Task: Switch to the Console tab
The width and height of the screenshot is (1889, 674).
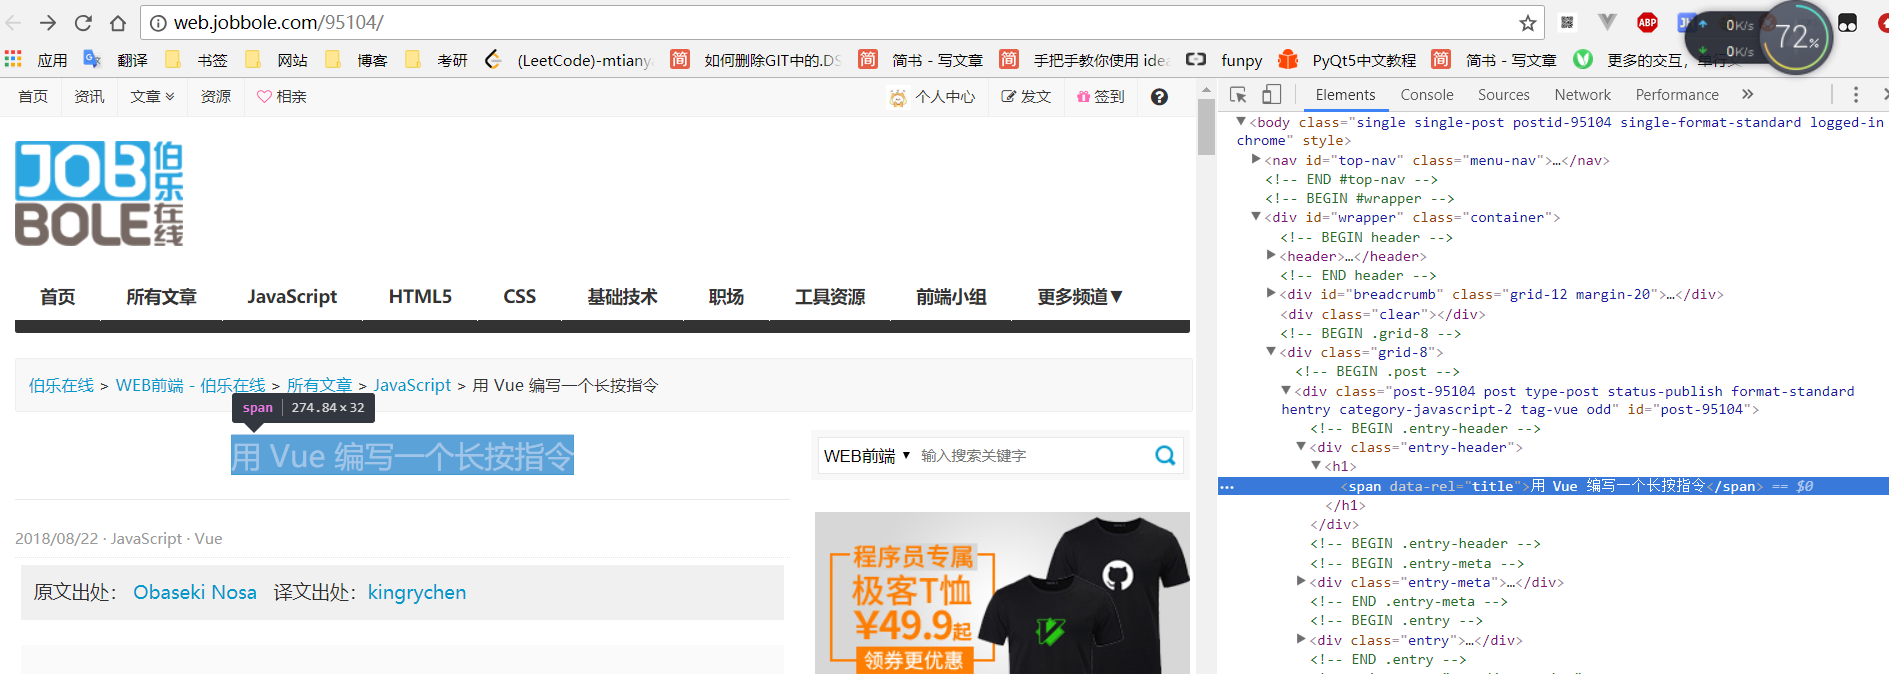Action: [1427, 95]
